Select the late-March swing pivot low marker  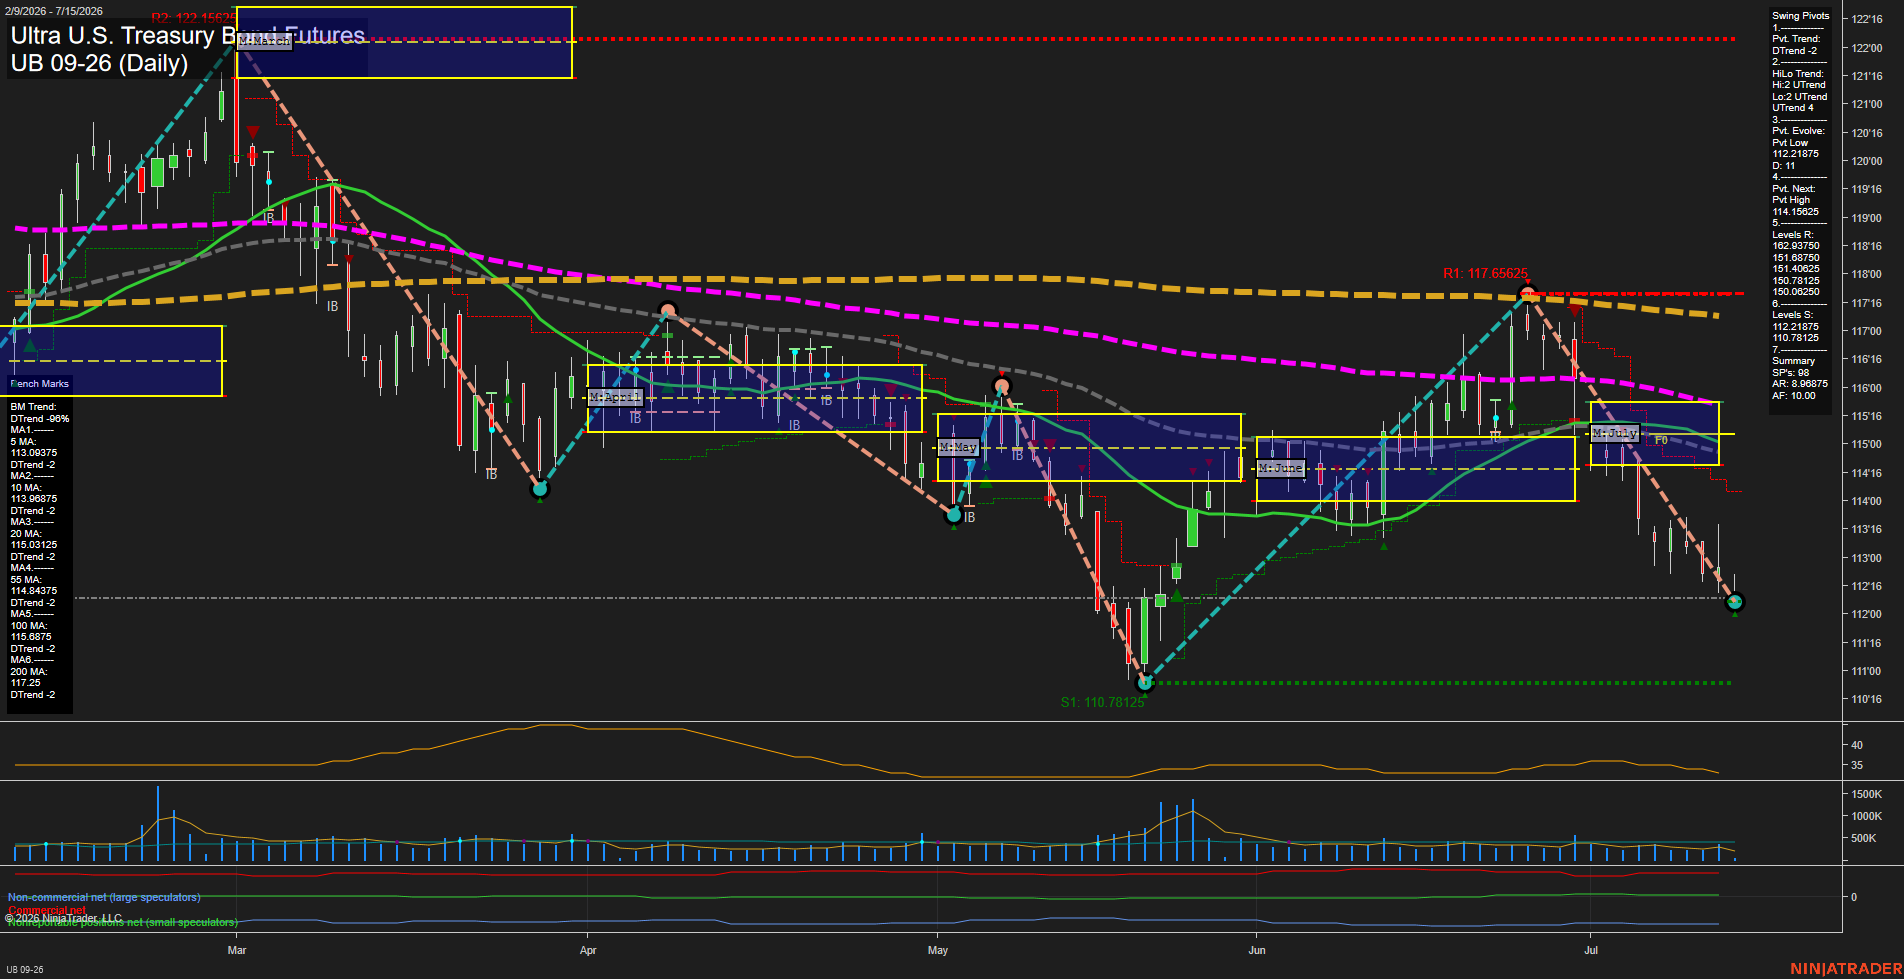(540, 489)
